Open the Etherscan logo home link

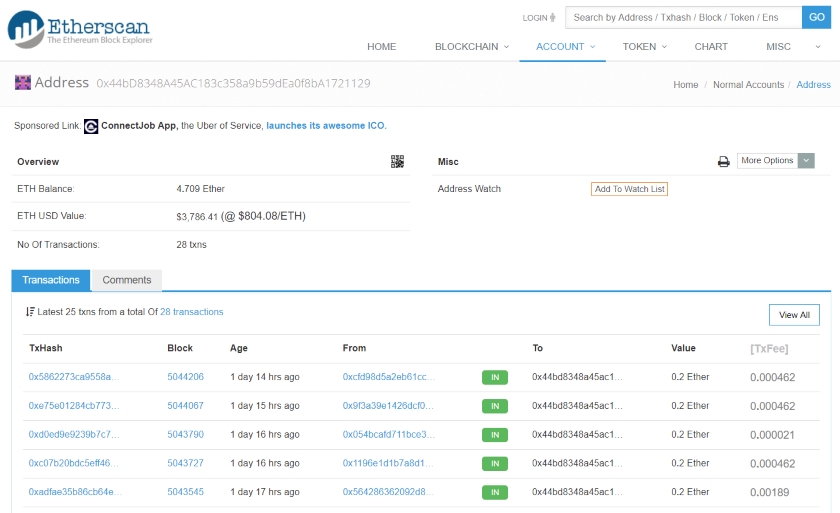pyautogui.click(x=79, y=30)
